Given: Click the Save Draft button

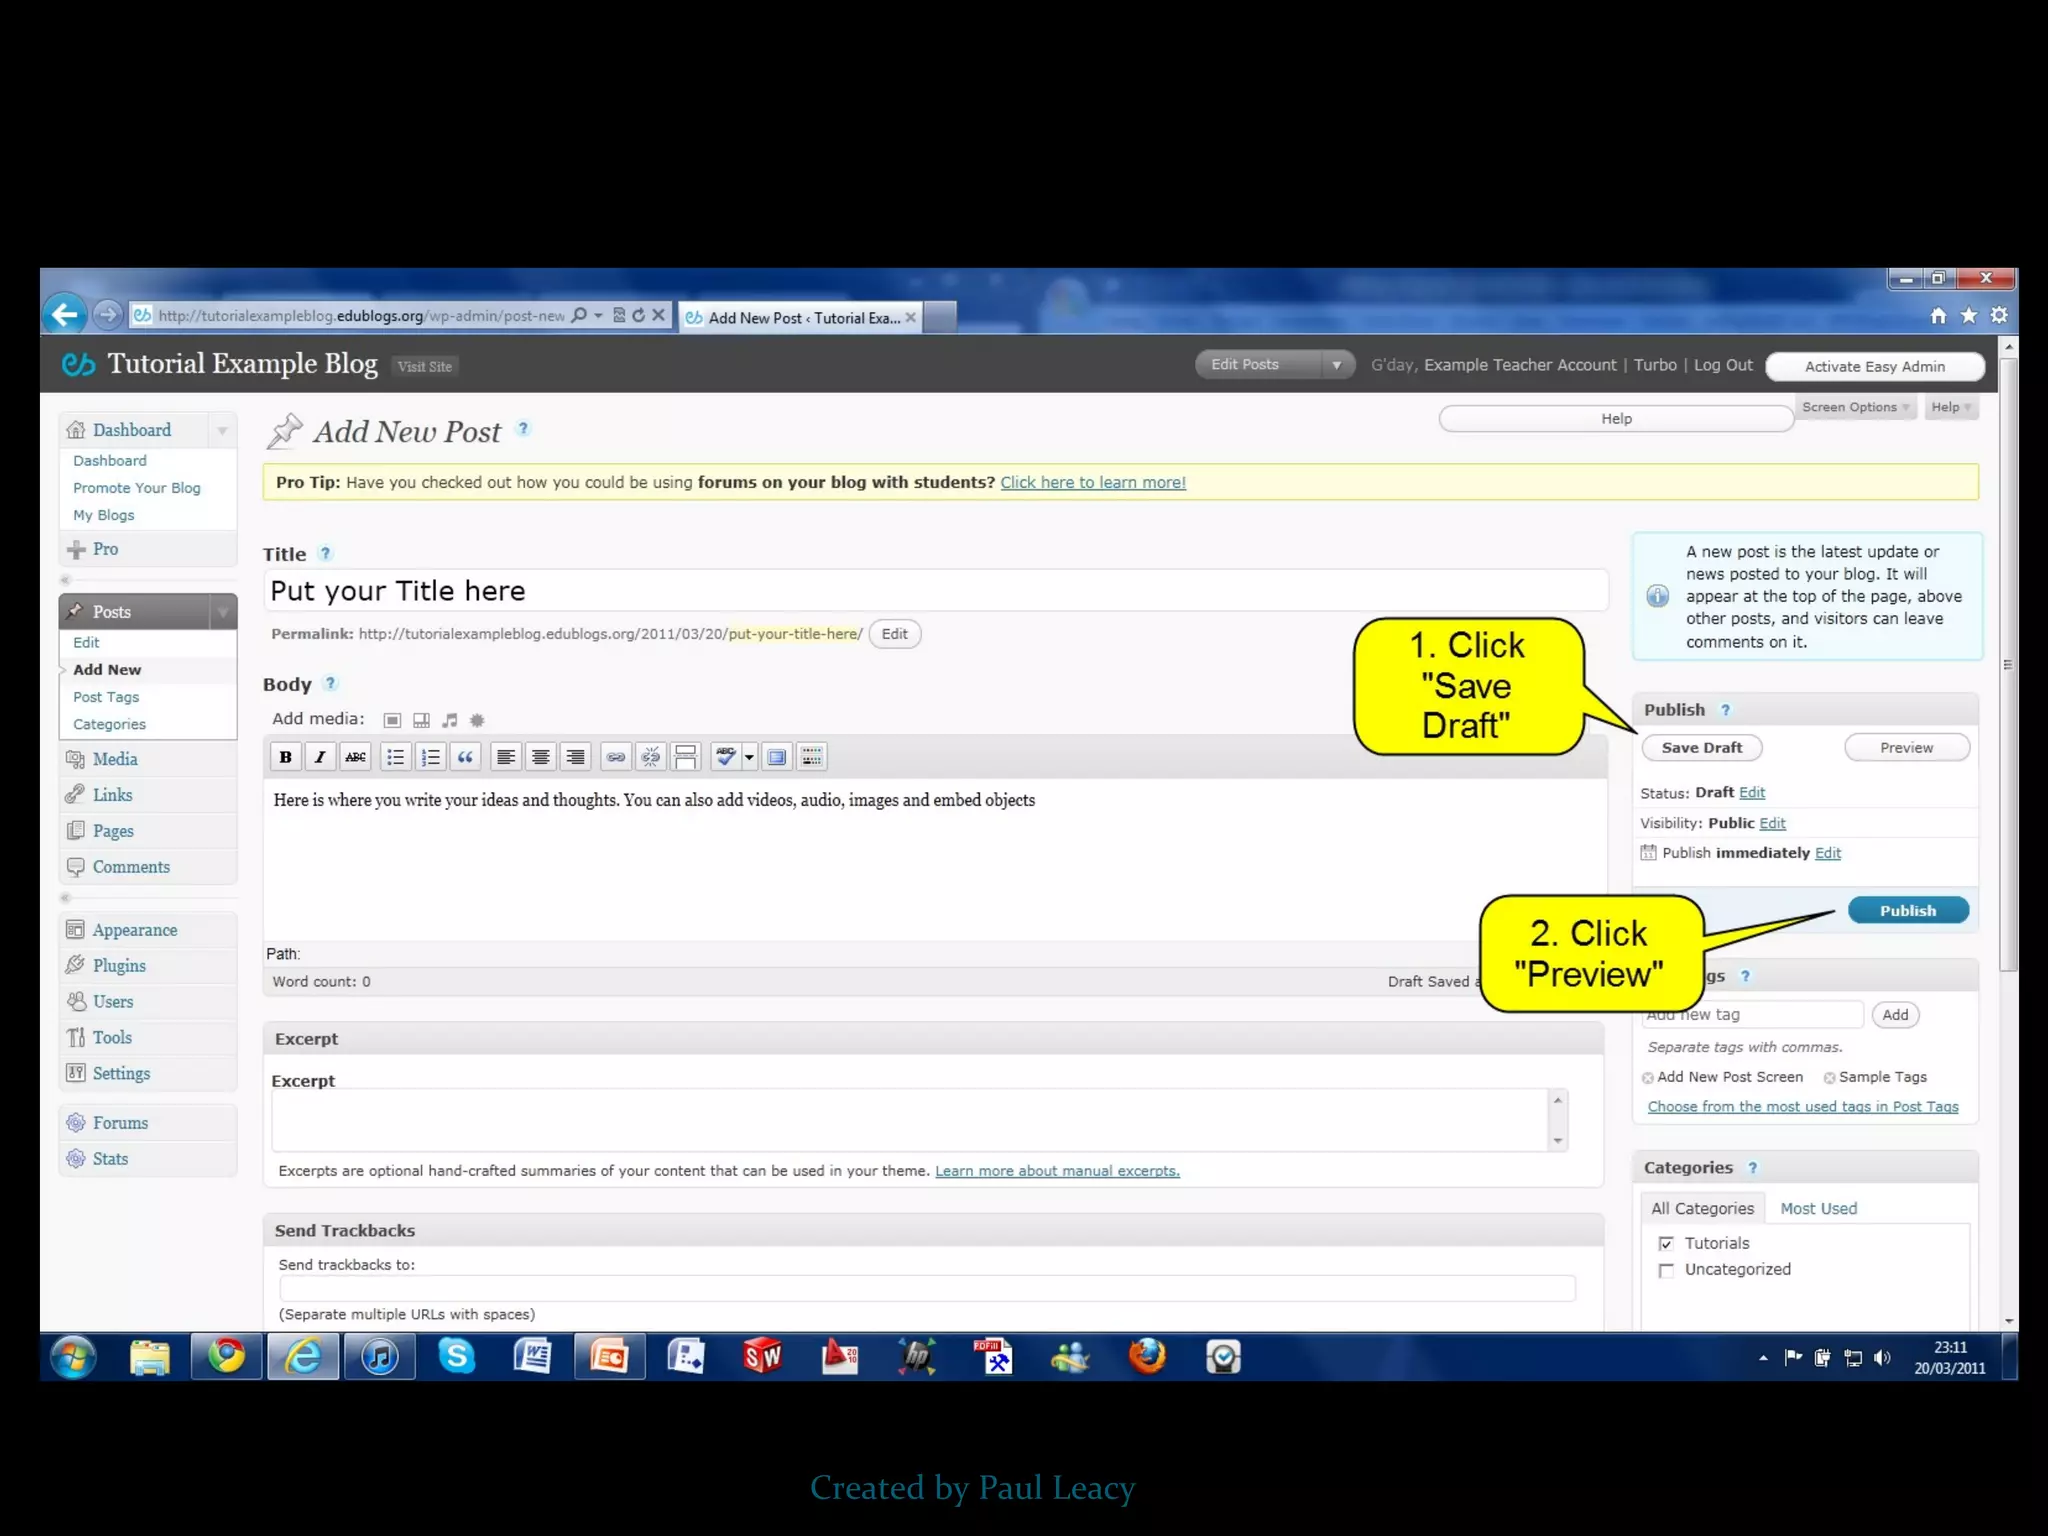Looking at the screenshot, I should (x=1701, y=748).
